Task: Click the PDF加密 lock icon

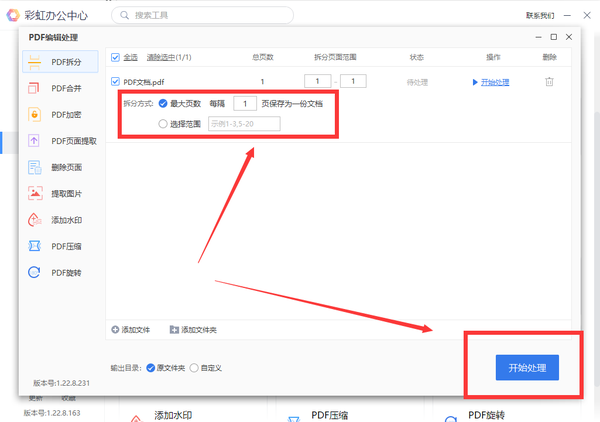Action: pos(34,115)
